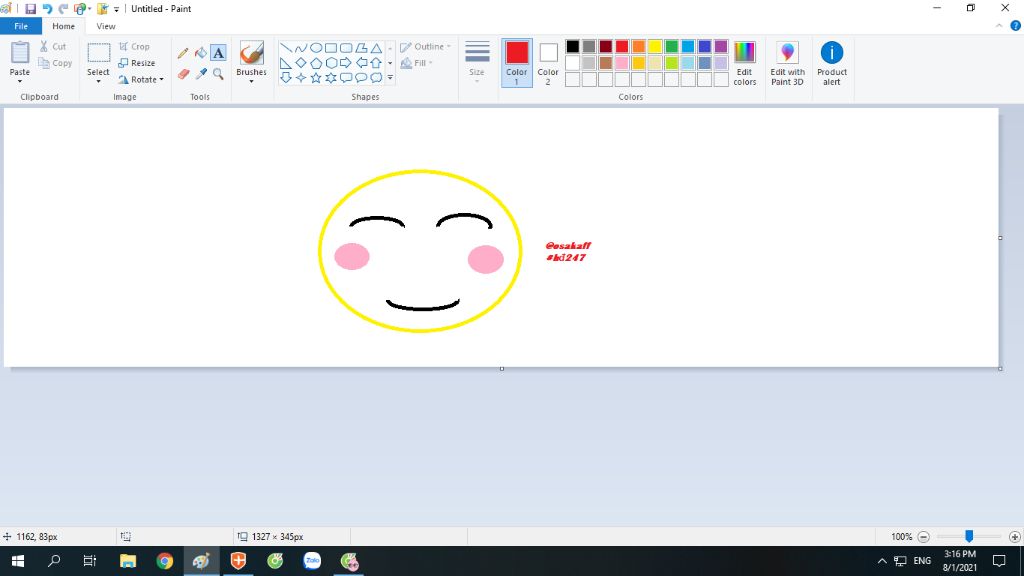Collapse the ribbon with the chevron
Viewport: 1024px width, 576px height.
999,25
